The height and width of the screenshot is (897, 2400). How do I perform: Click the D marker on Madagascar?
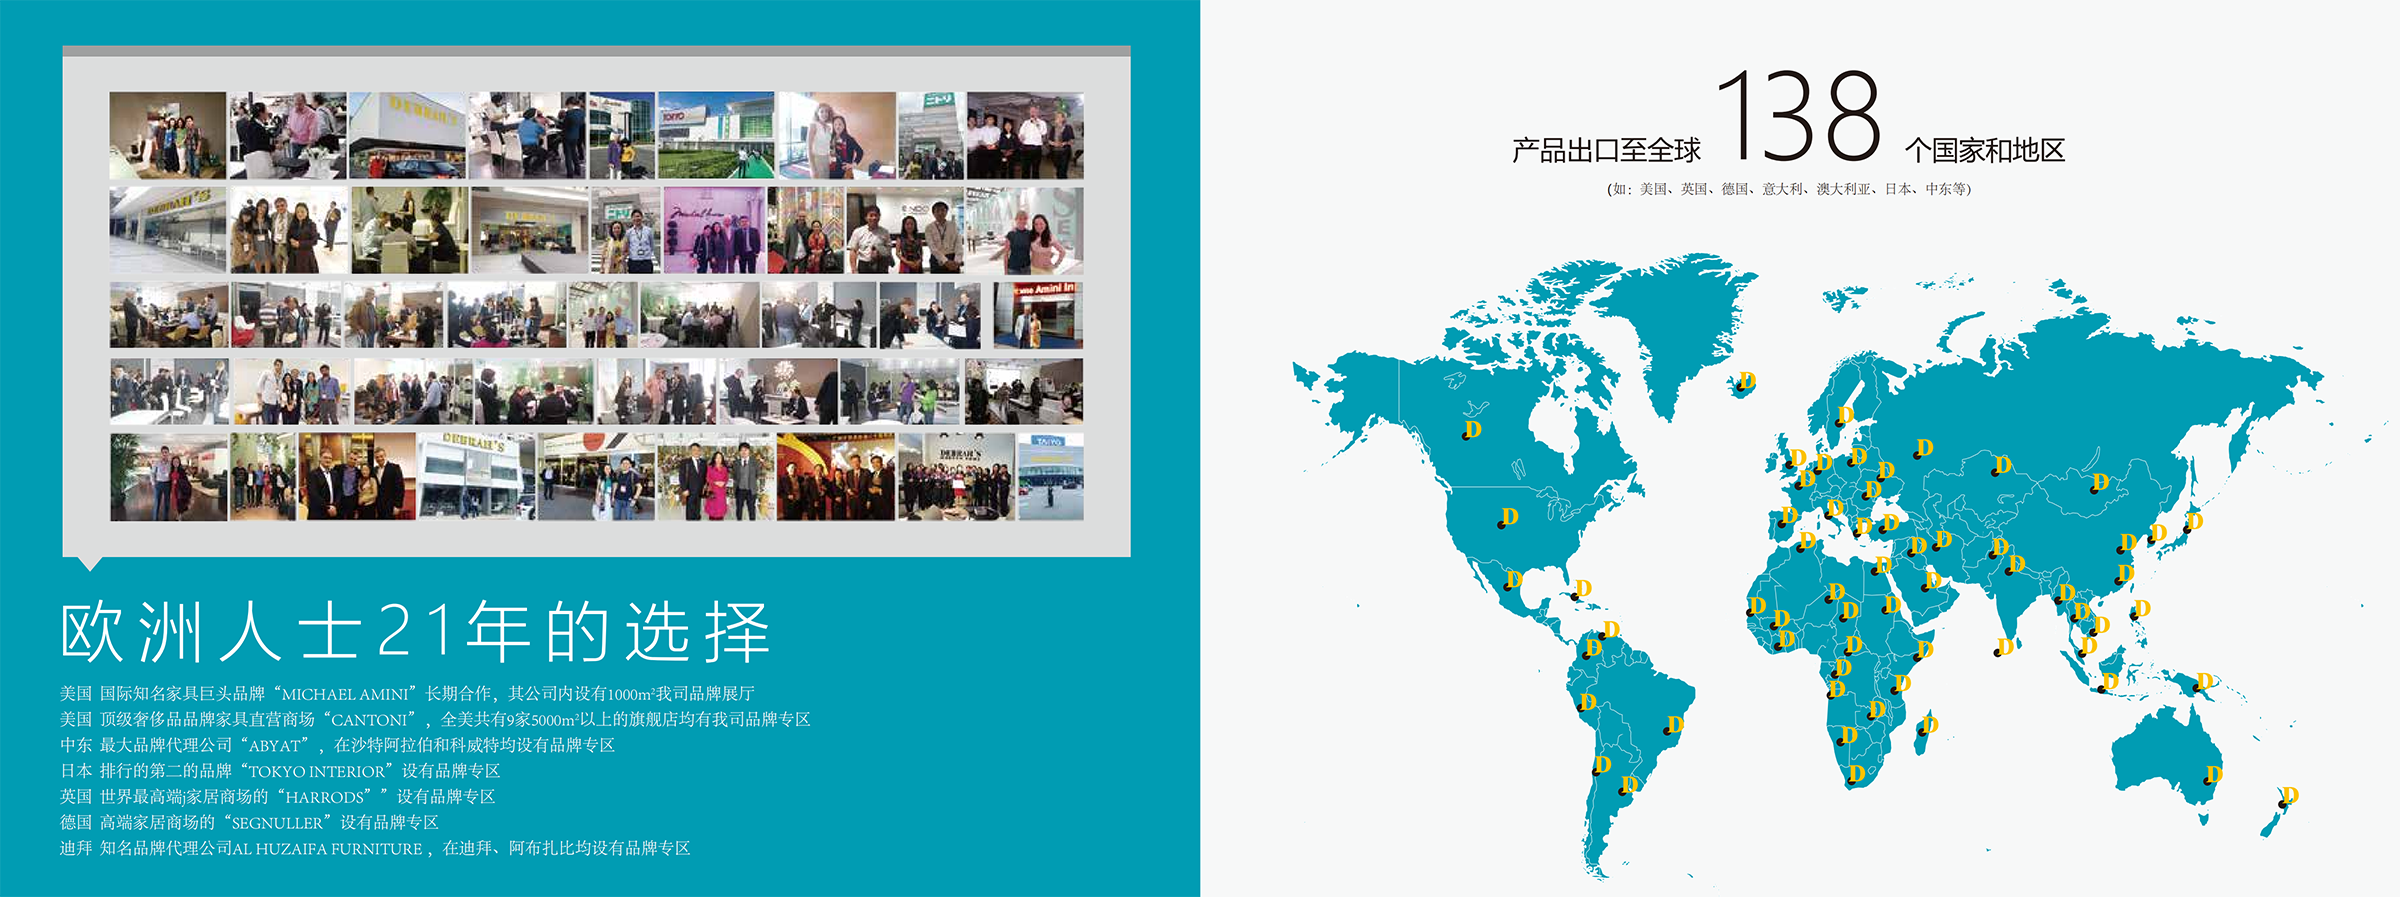pyautogui.click(x=1929, y=724)
